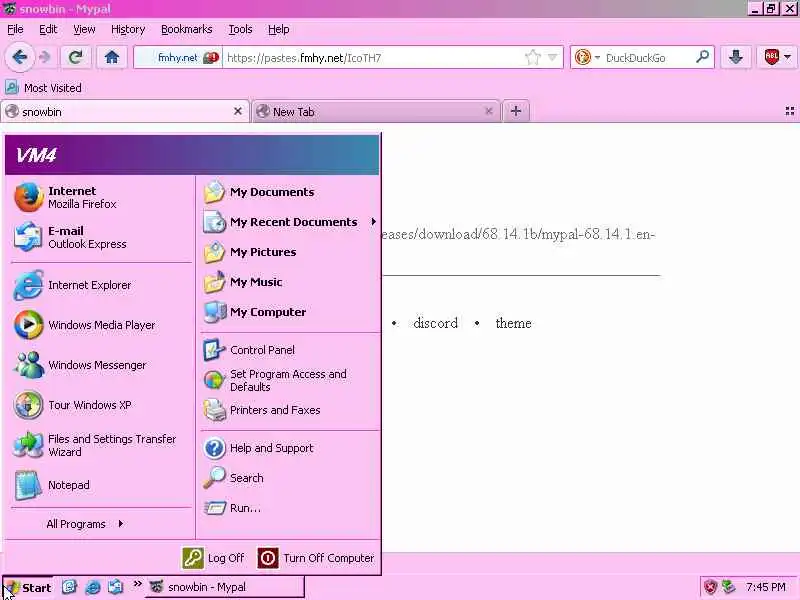Click the Start button
This screenshot has height=600, width=800.
[x=28, y=588]
